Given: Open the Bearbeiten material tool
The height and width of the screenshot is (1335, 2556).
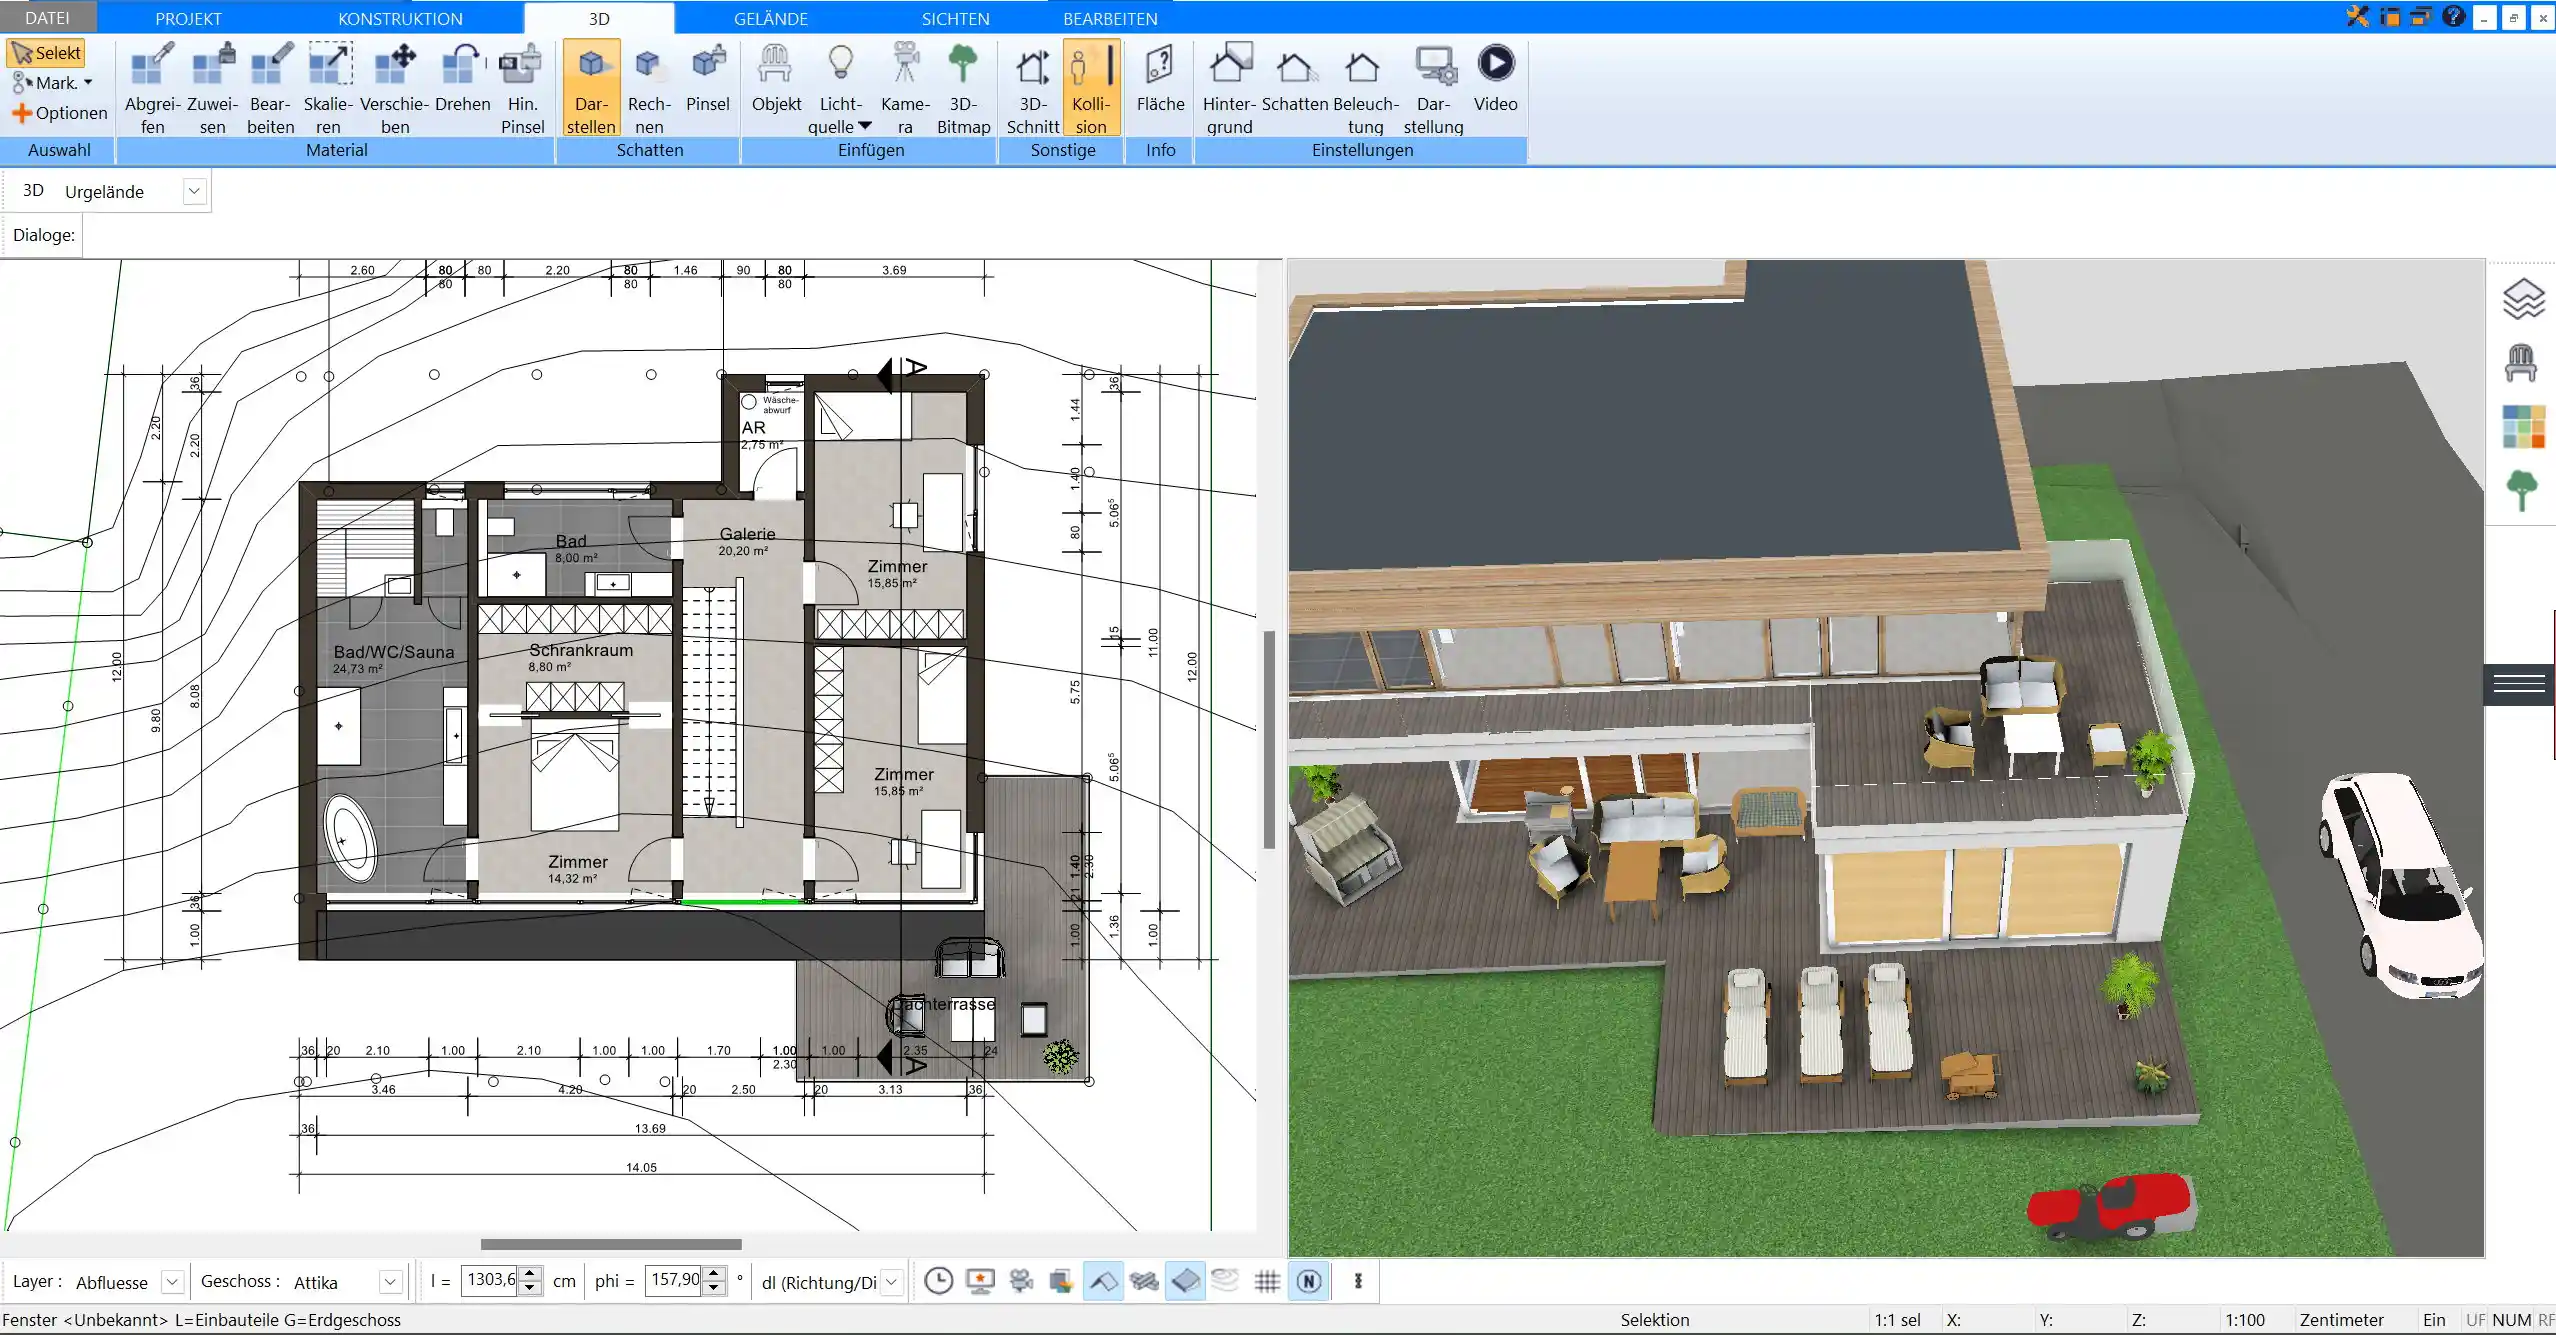Looking at the screenshot, I should (x=271, y=88).
